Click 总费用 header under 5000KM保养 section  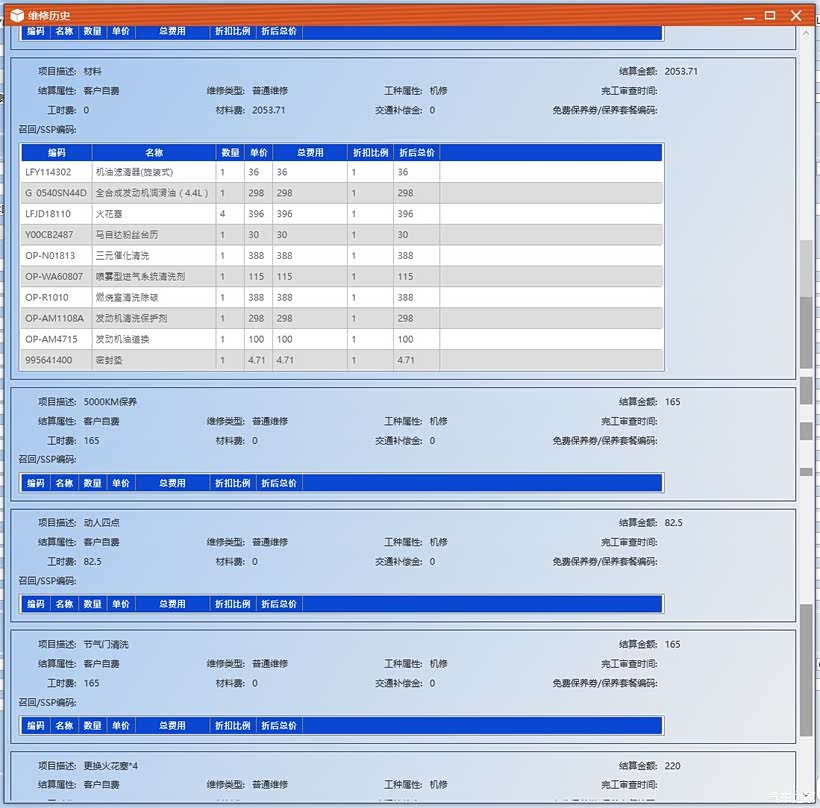(172, 483)
